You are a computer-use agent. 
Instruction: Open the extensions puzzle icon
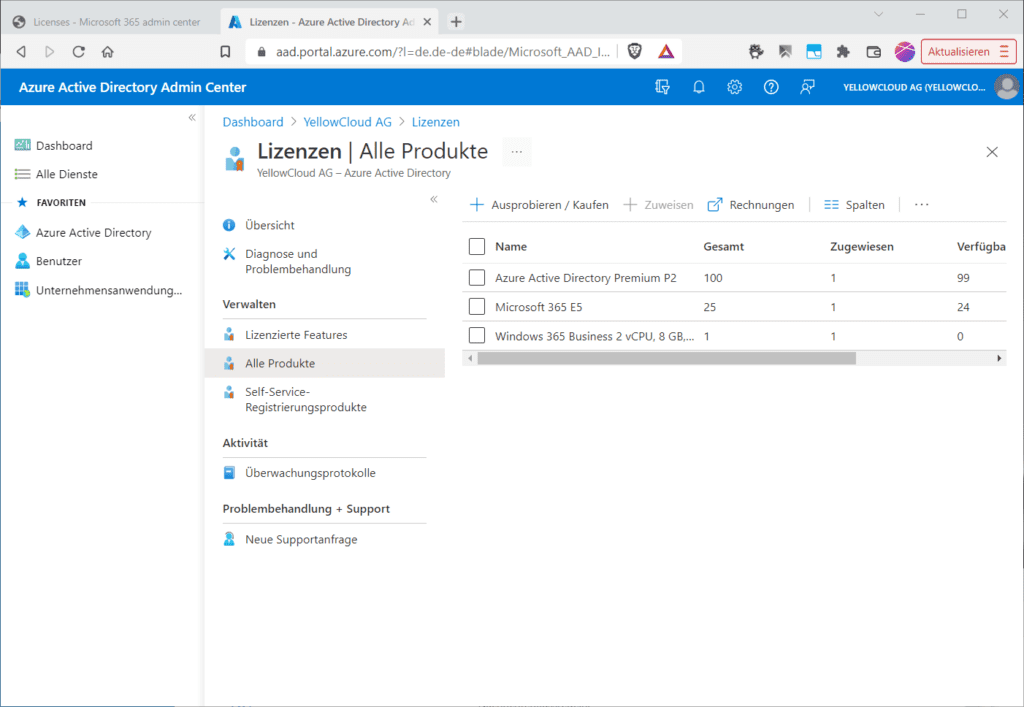pos(843,52)
